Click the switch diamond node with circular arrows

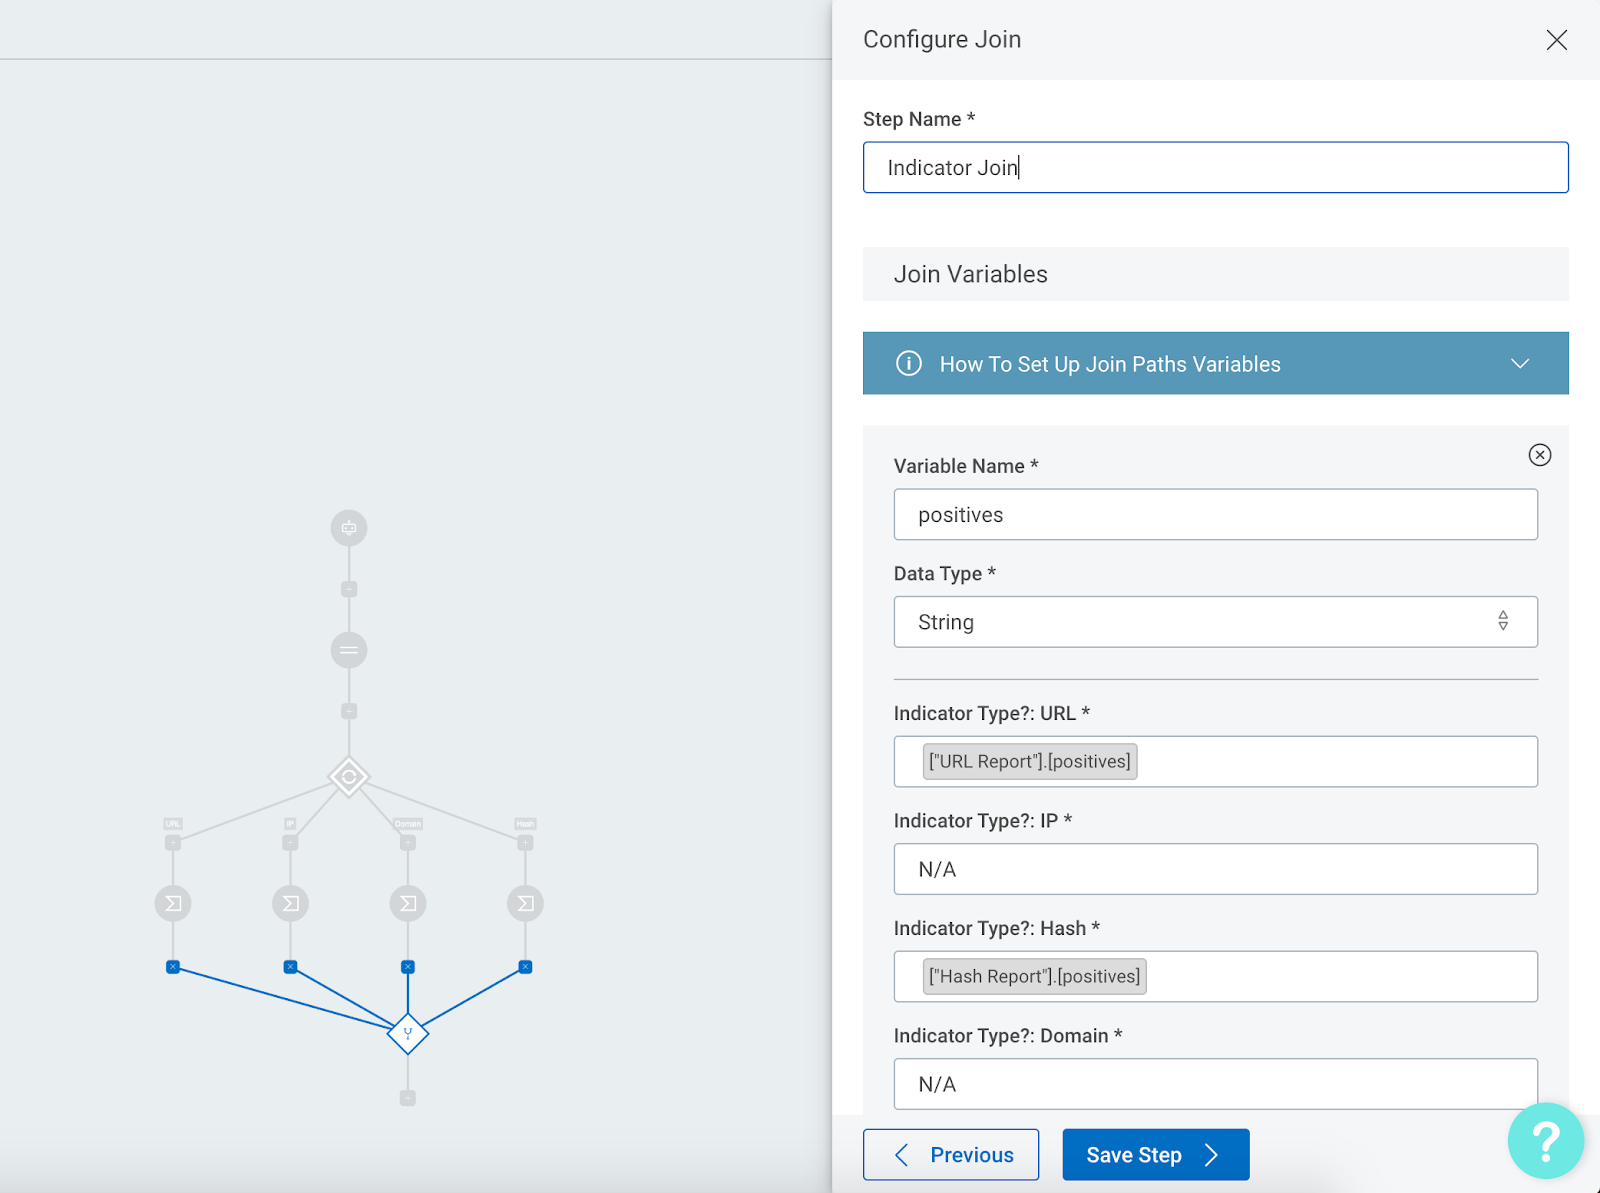[349, 777]
